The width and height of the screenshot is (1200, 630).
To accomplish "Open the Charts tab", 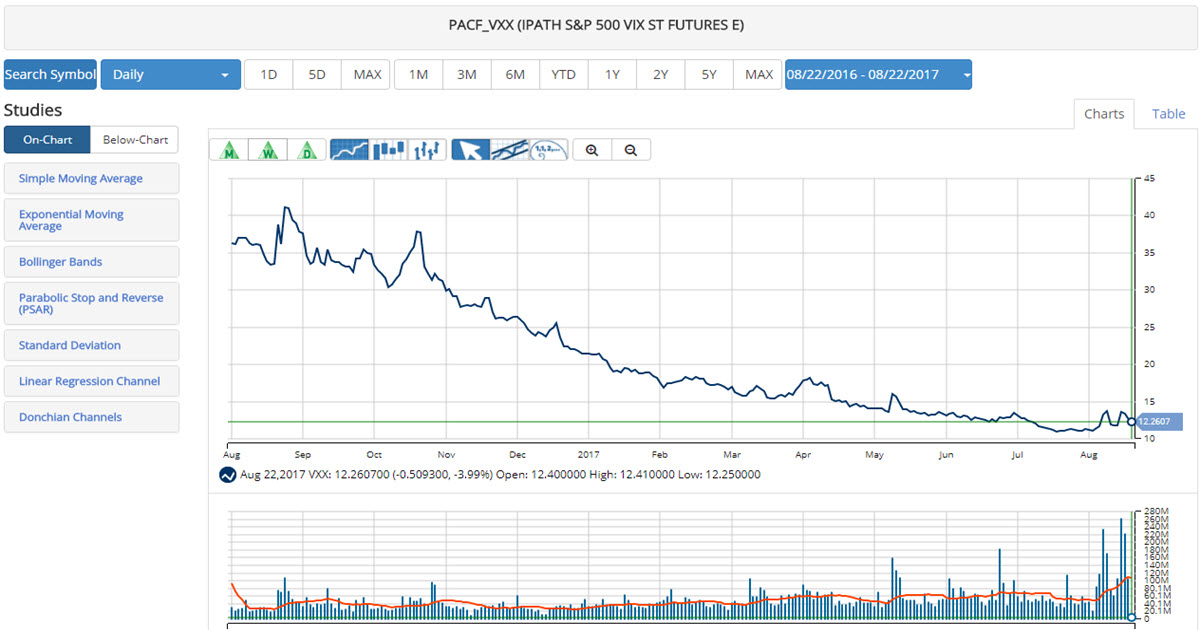I will click(1104, 114).
